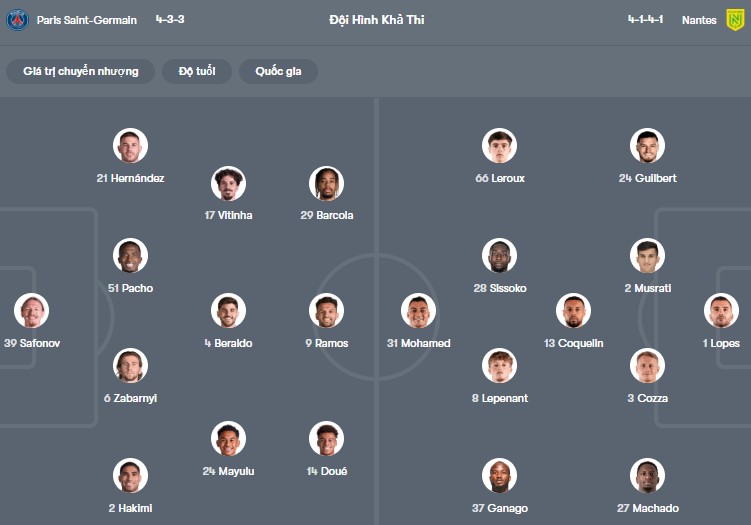Click the Nantes club crest icon
Image resolution: width=751 pixels, height=525 pixels.
click(x=735, y=20)
